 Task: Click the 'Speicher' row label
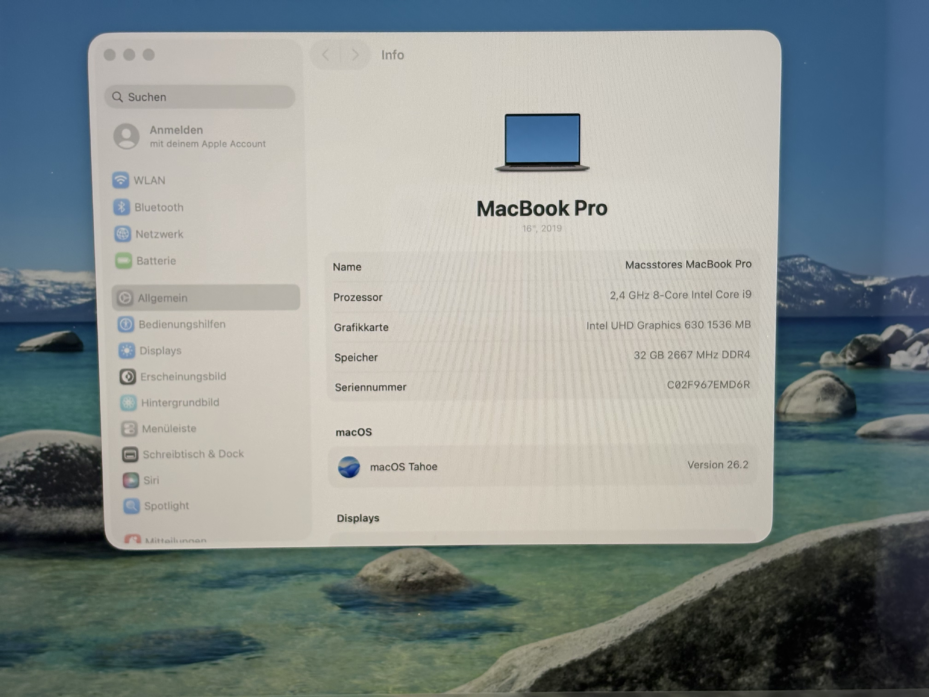pyautogui.click(x=356, y=357)
